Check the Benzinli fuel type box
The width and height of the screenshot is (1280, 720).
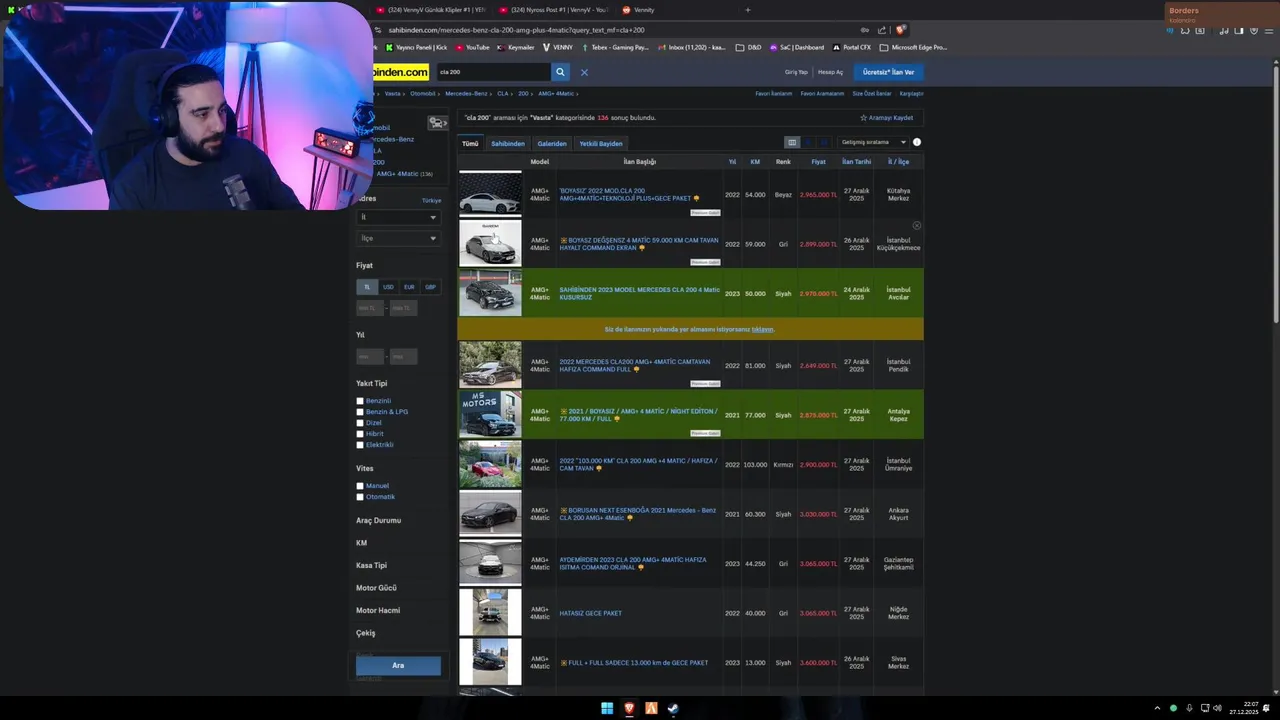(x=360, y=401)
